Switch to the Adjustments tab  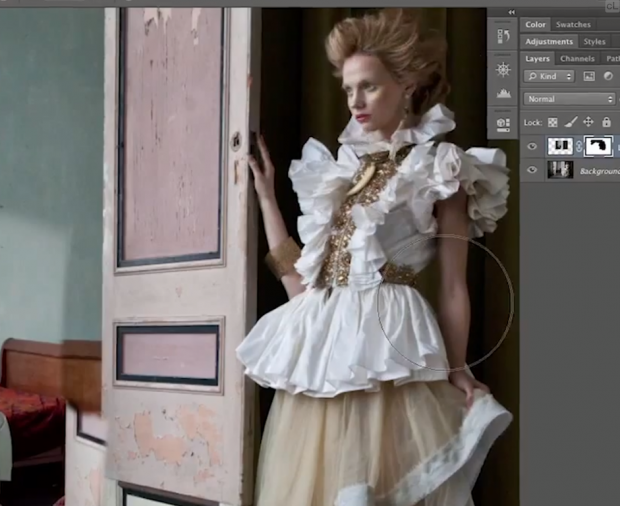click(x=549, y=42)
